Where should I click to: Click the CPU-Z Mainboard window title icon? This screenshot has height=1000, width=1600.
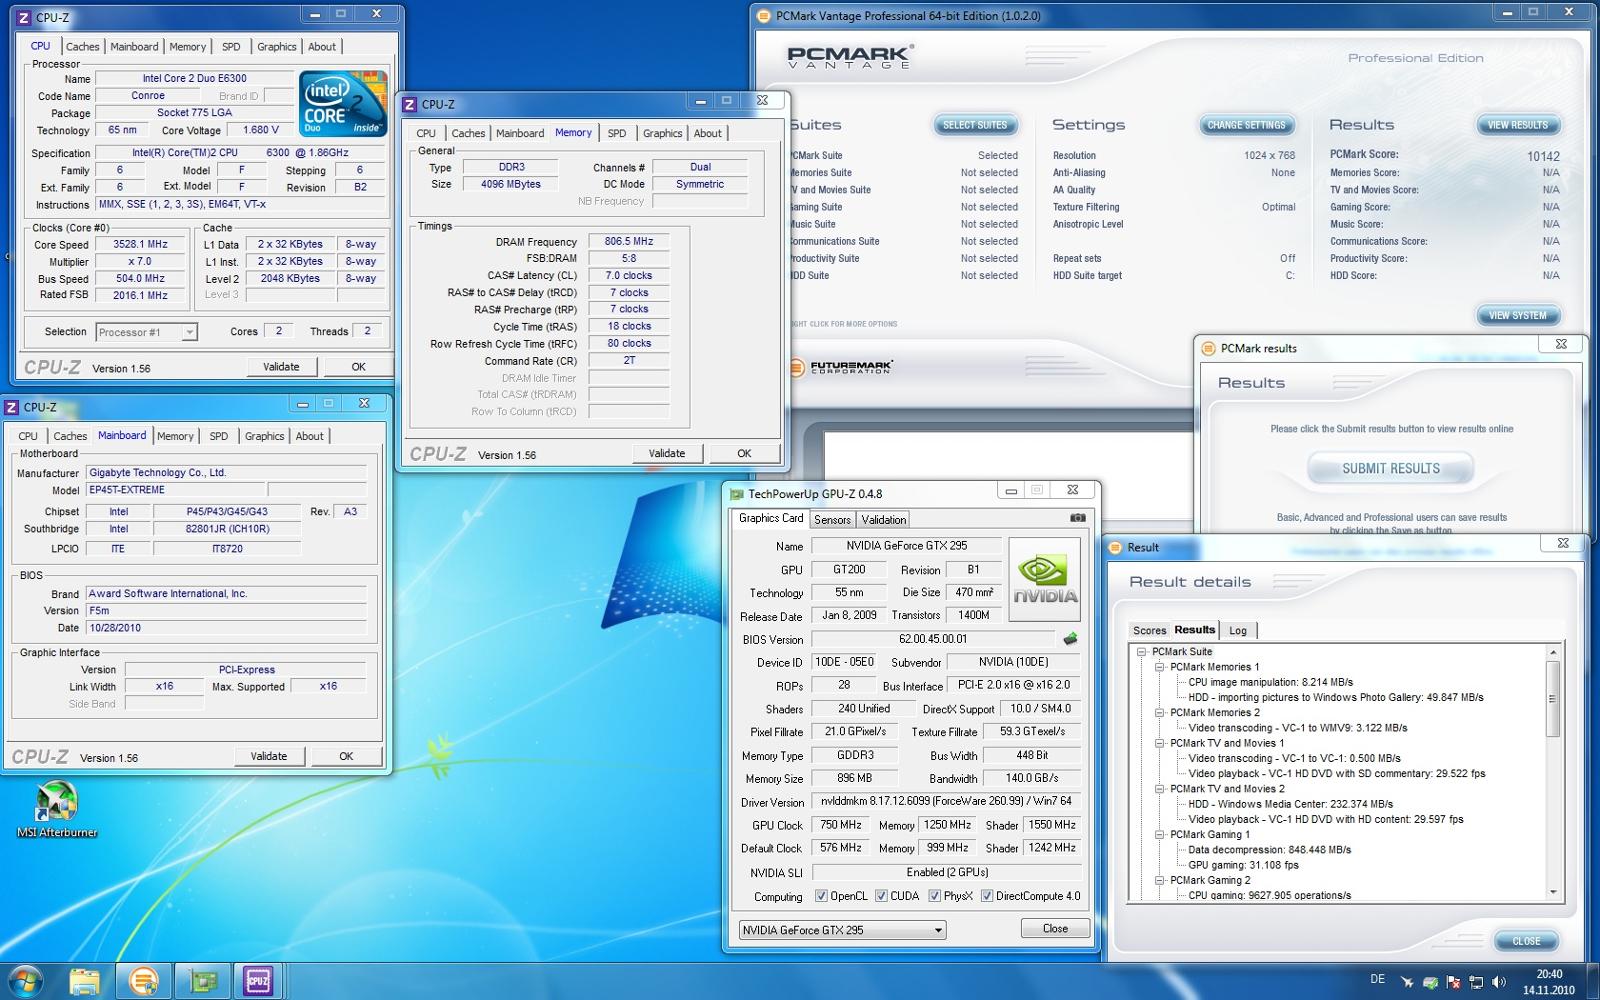pos(11,407)
